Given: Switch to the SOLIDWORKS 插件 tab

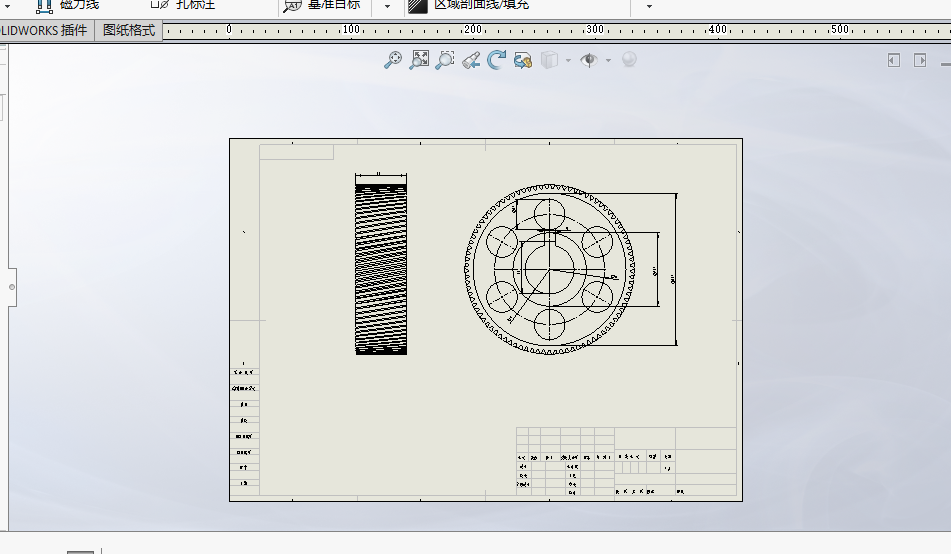Looking at the screenshot, I should coord(46,30).
